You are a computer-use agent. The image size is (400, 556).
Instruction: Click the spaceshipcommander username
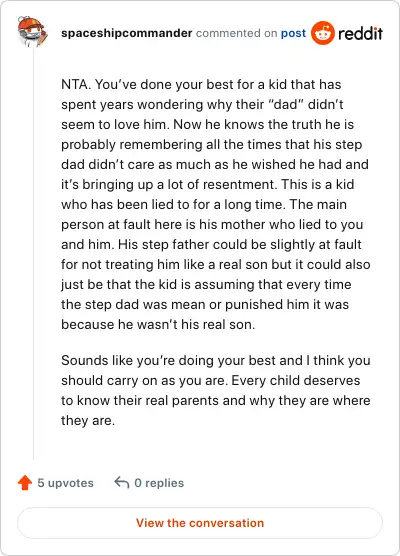127,33
